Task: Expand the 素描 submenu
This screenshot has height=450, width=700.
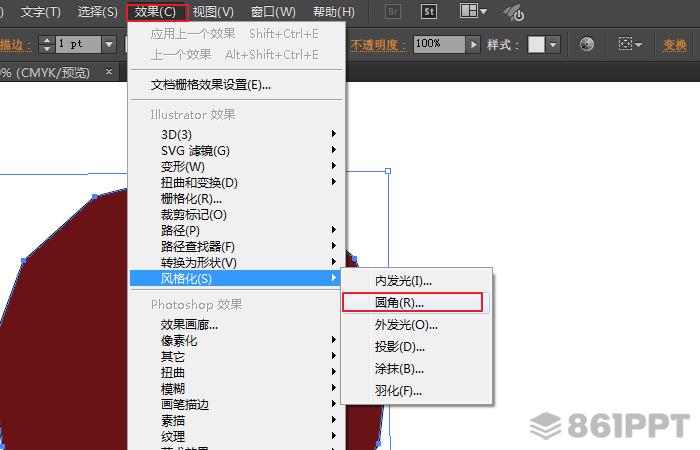Action: (x=237, y=421)
